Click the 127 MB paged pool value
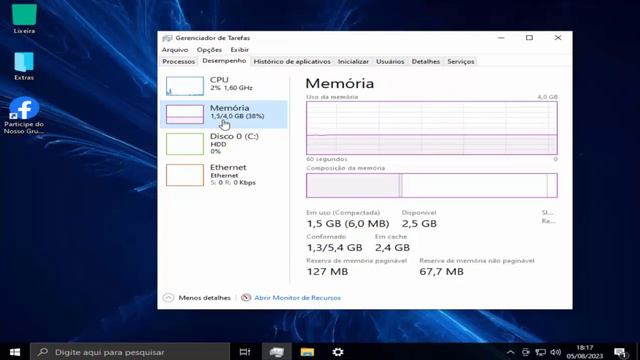Viewport: 640px width, 360px height. [327, 272]
